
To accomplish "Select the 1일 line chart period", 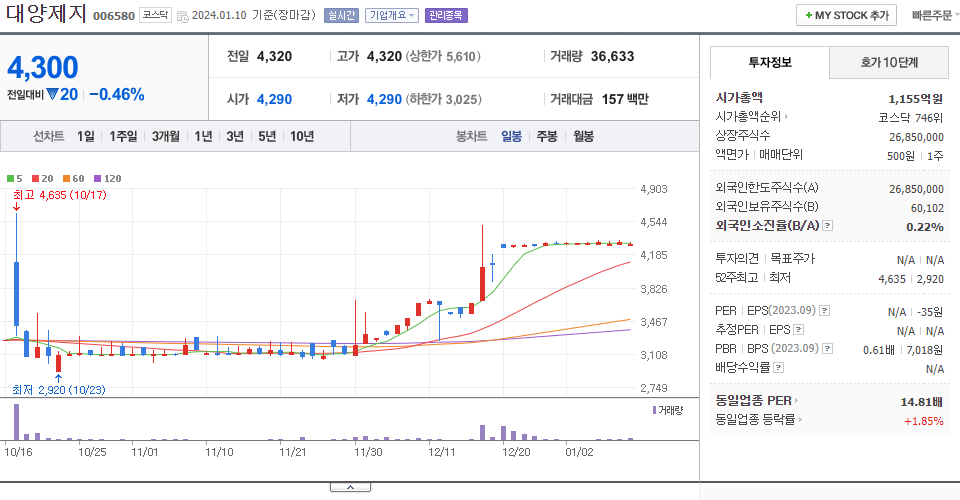I will point(86,136).
